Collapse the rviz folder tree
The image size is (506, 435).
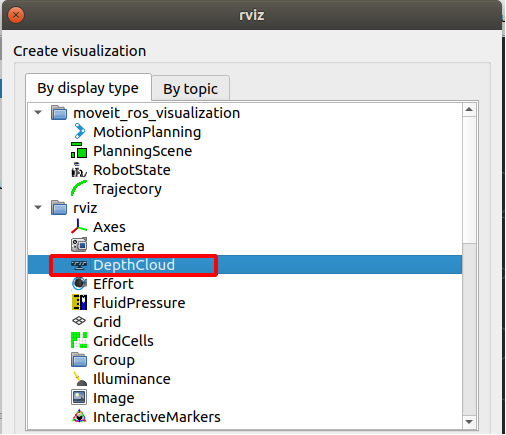(38, 208)
